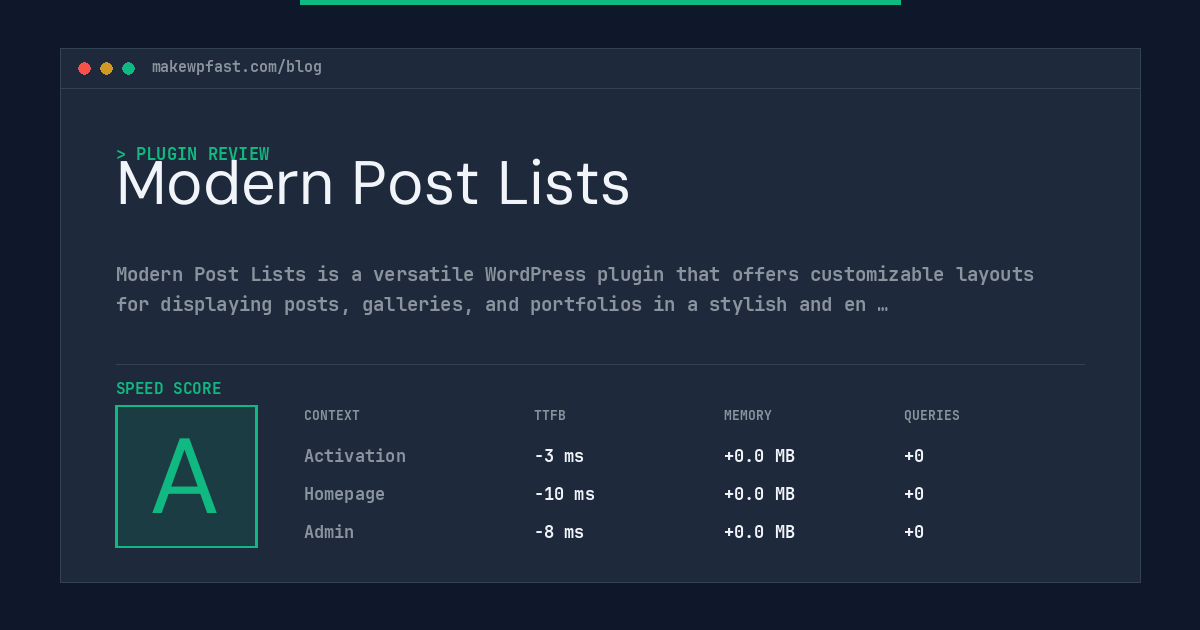Click the green window dot
This screenshot has height=630, width=1200.
[128, 68]
